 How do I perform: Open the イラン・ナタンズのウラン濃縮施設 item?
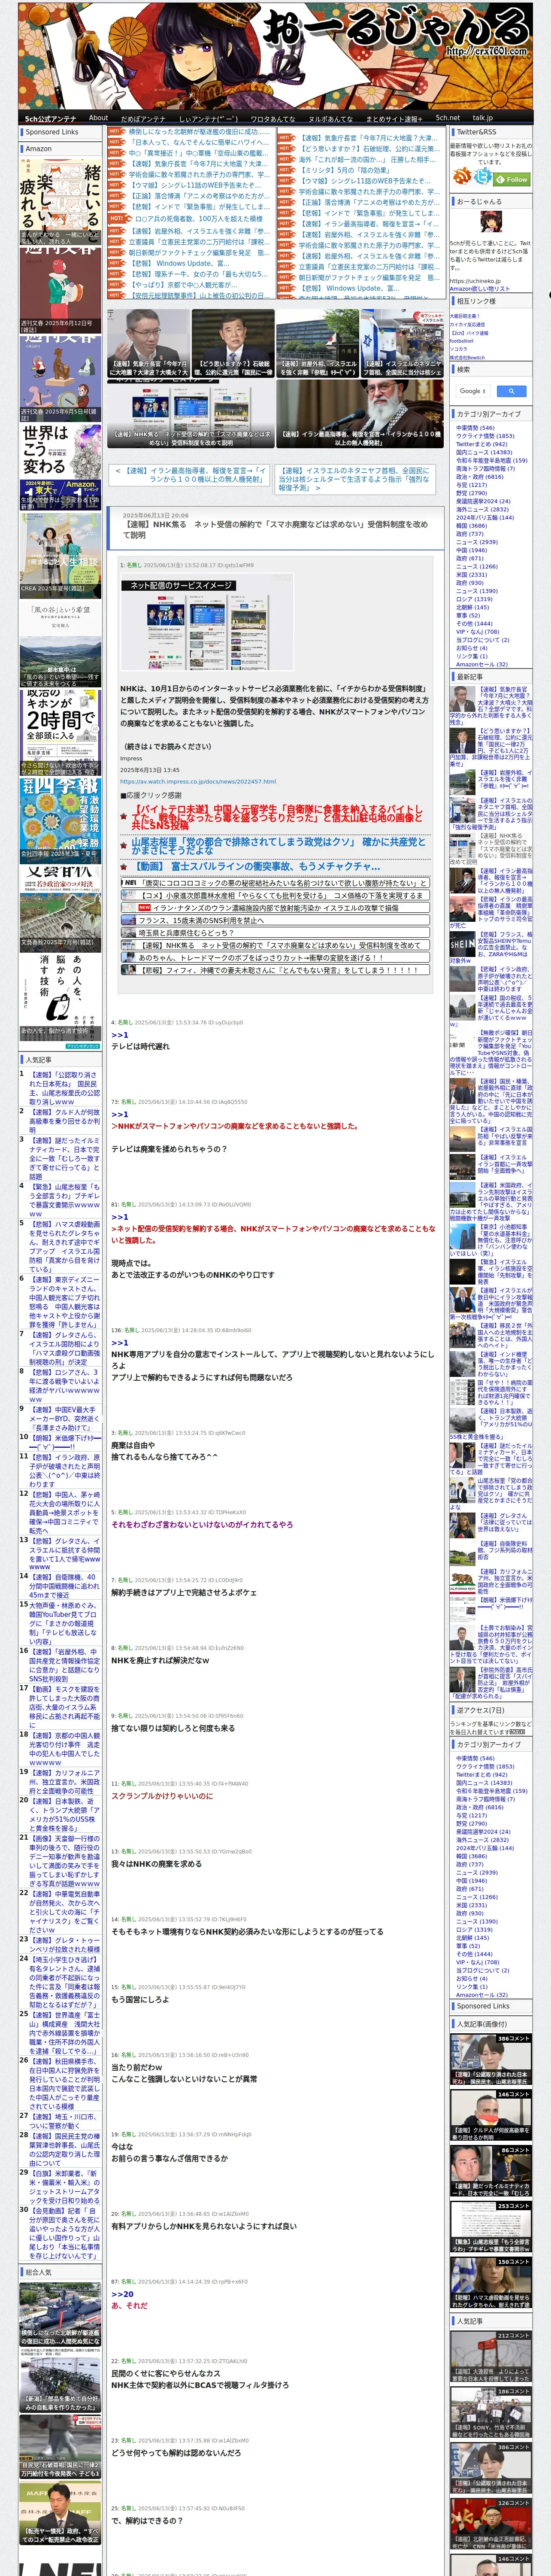(x=275, y=908)
